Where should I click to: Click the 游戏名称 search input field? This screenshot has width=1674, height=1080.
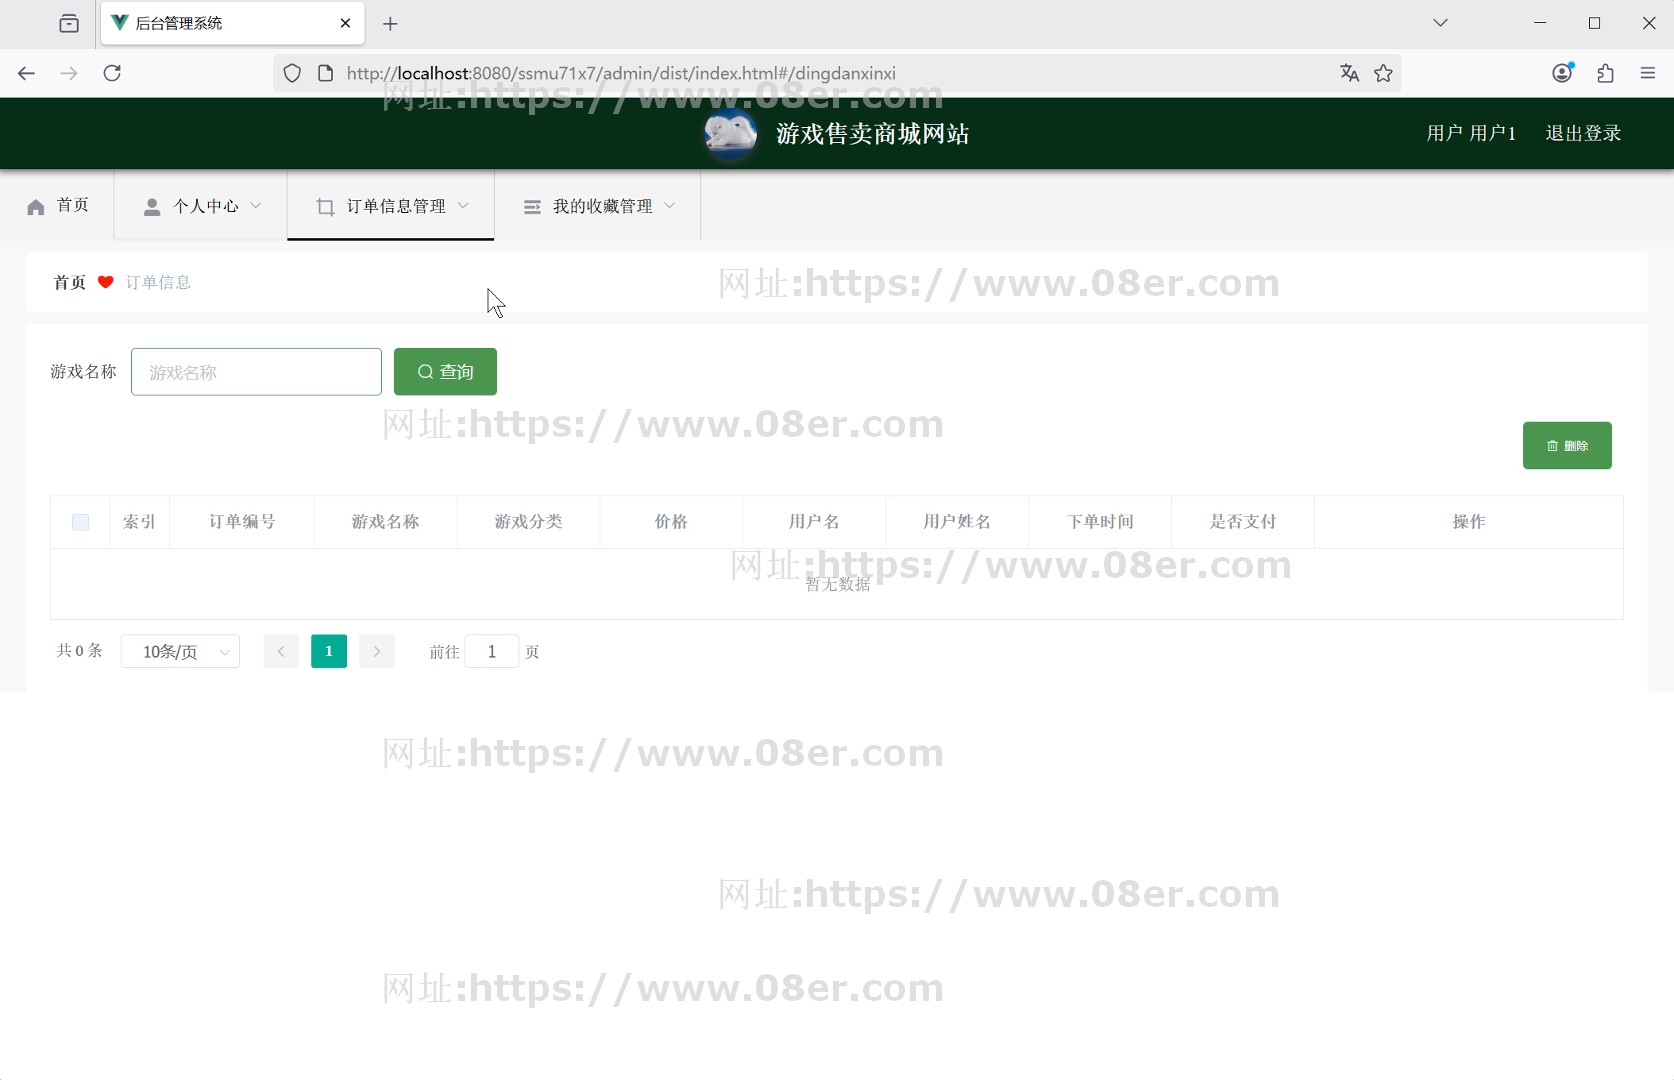tap(256, 371)
